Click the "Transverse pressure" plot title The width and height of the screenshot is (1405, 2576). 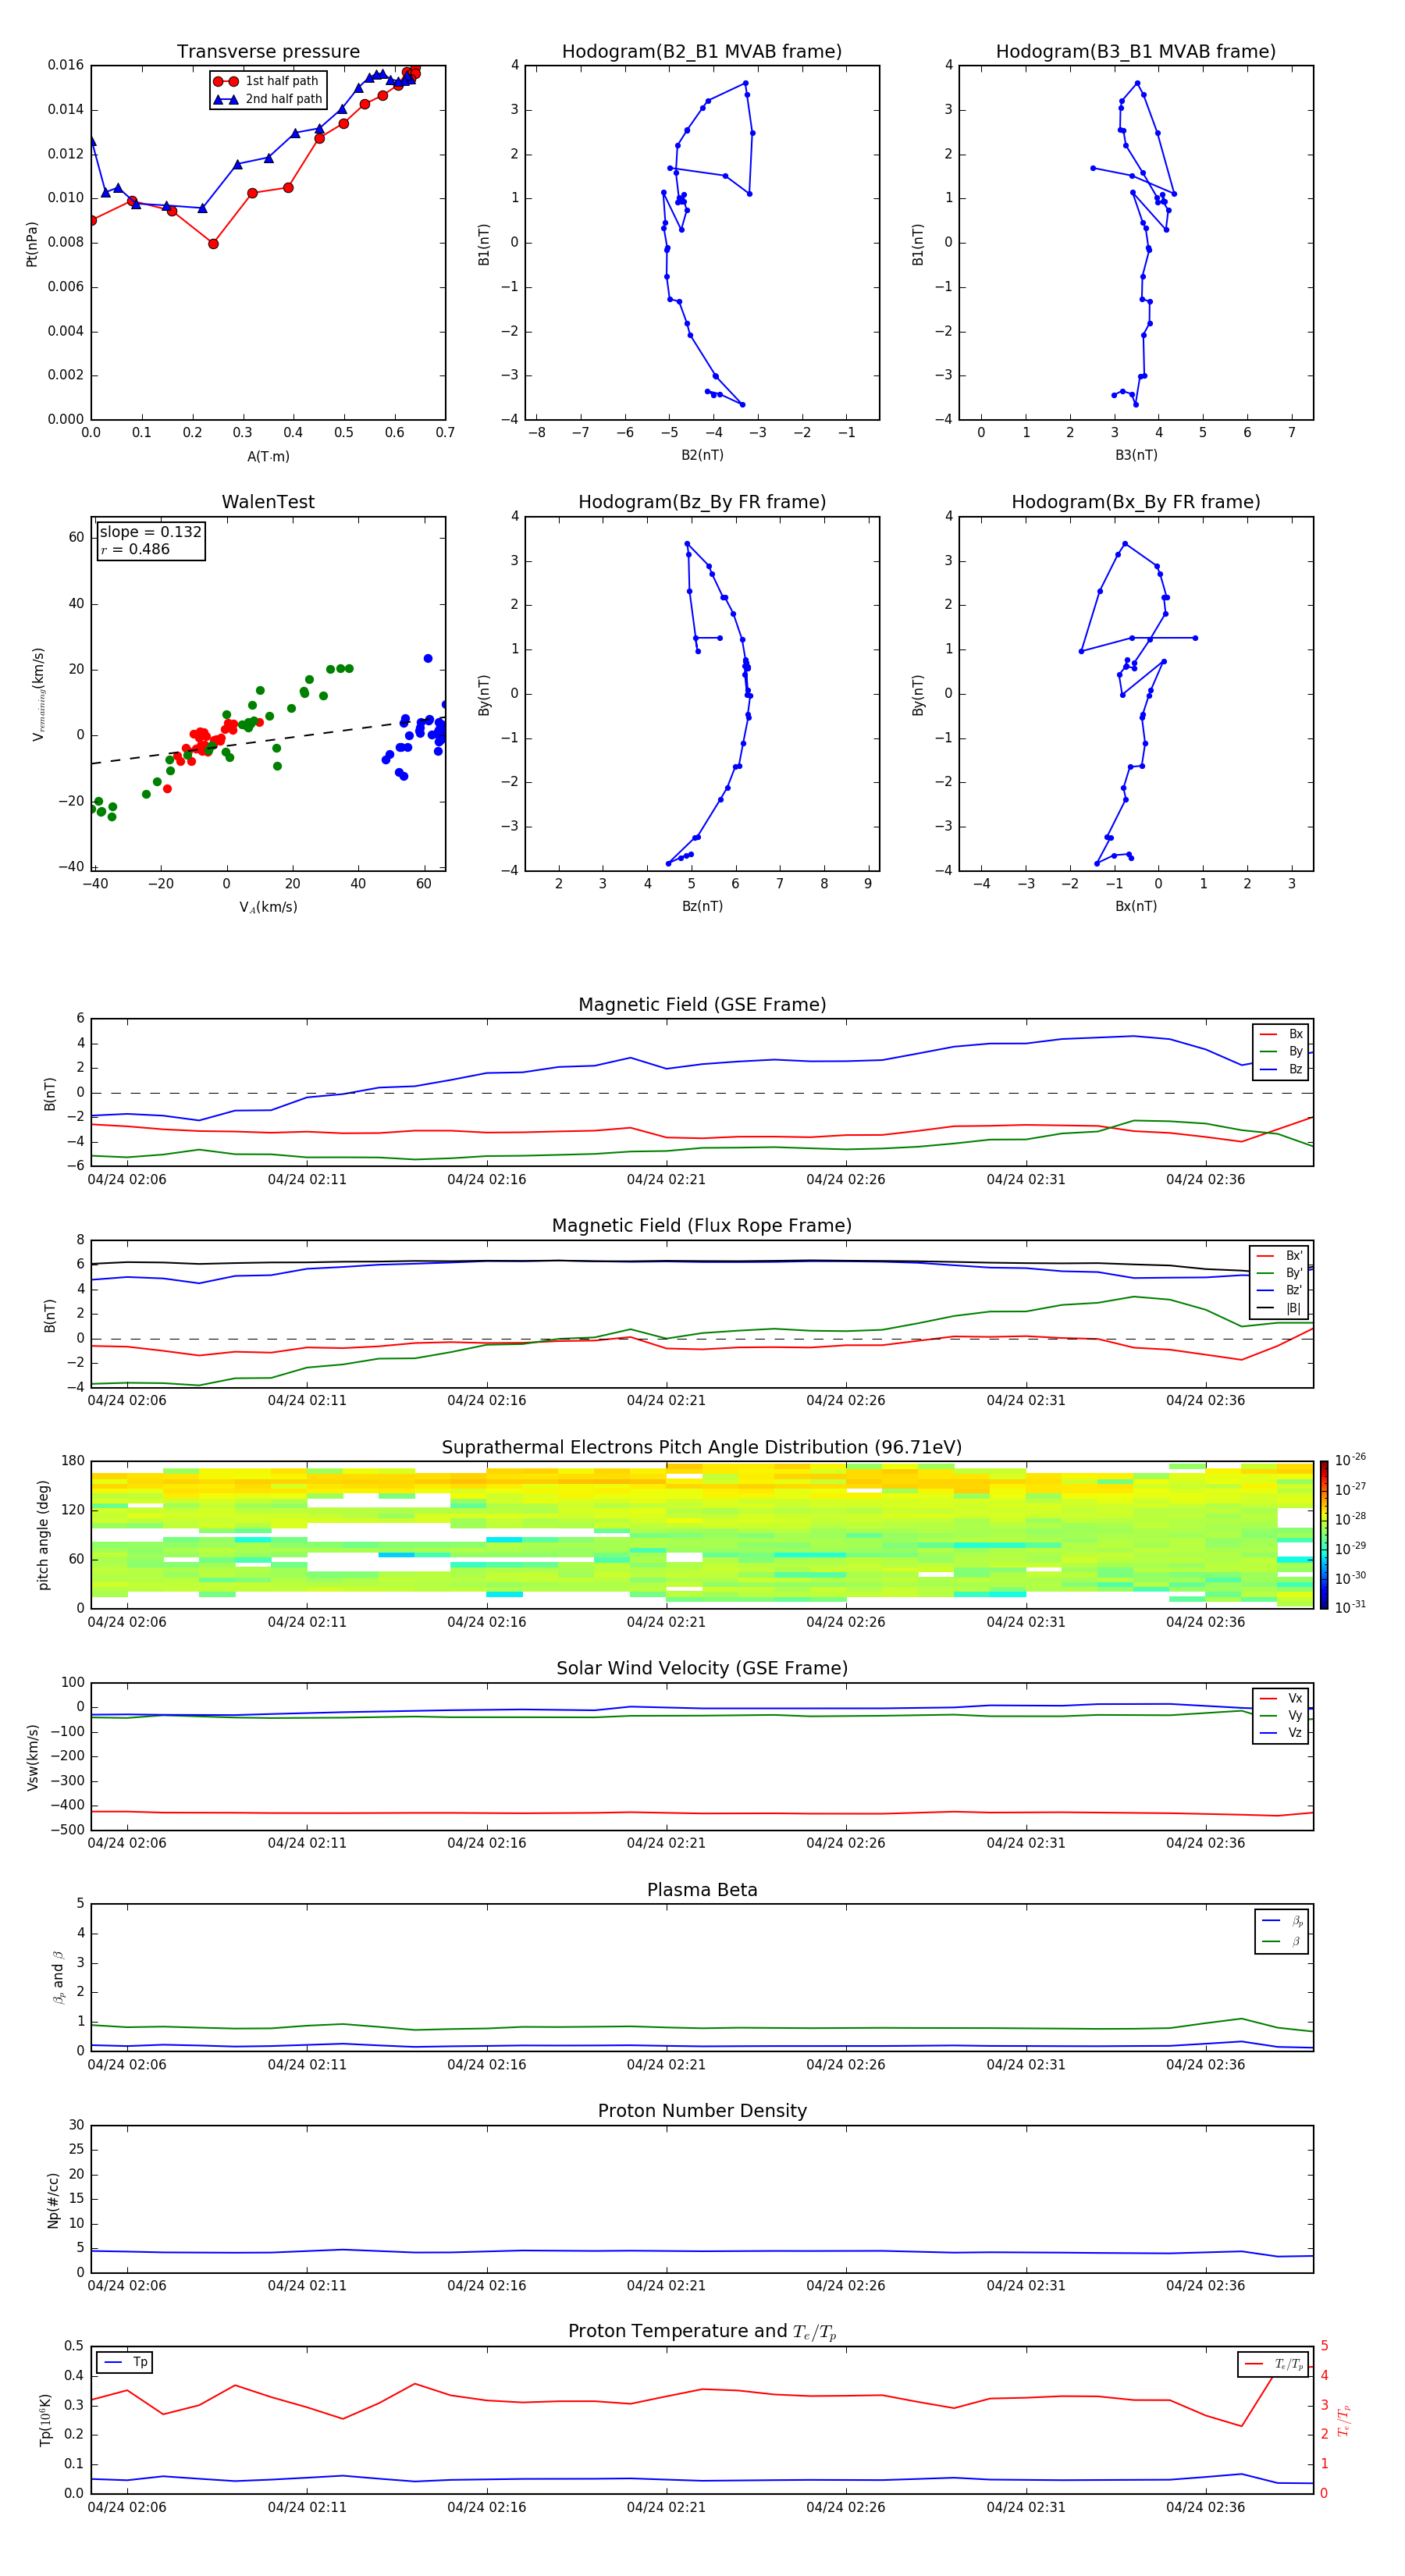pyautogui.click(x=268, y=52)
